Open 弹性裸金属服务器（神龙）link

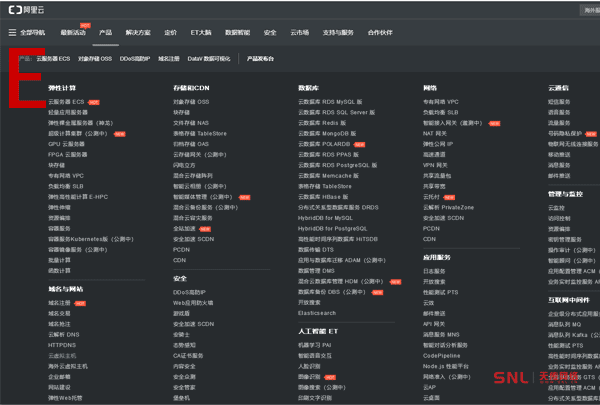80,123
